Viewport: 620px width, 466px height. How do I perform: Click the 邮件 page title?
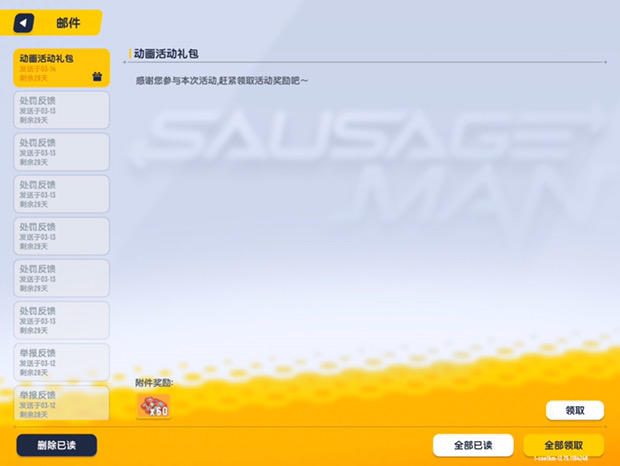(x=68, y=23)
